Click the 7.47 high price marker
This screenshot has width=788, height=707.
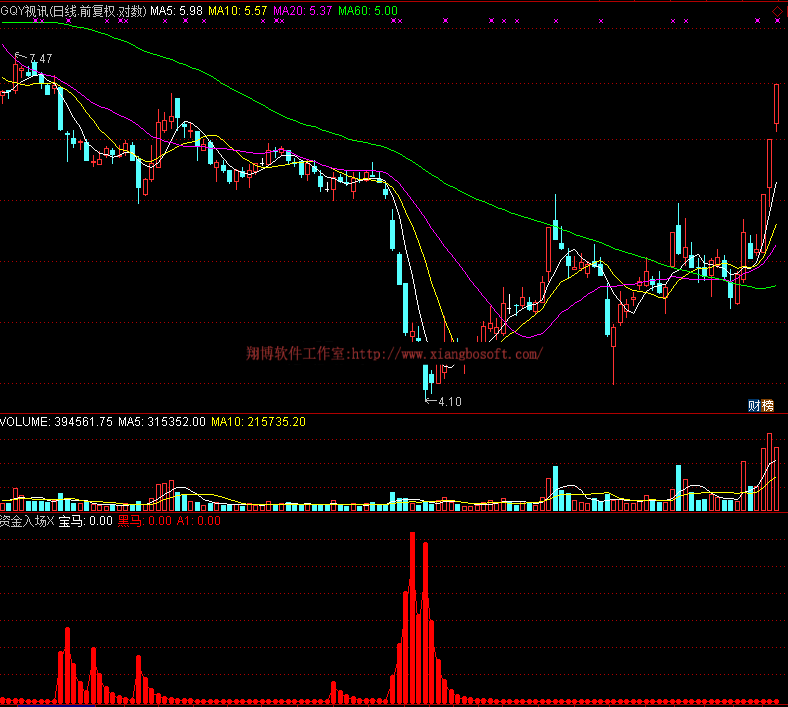tap(40, 60)
